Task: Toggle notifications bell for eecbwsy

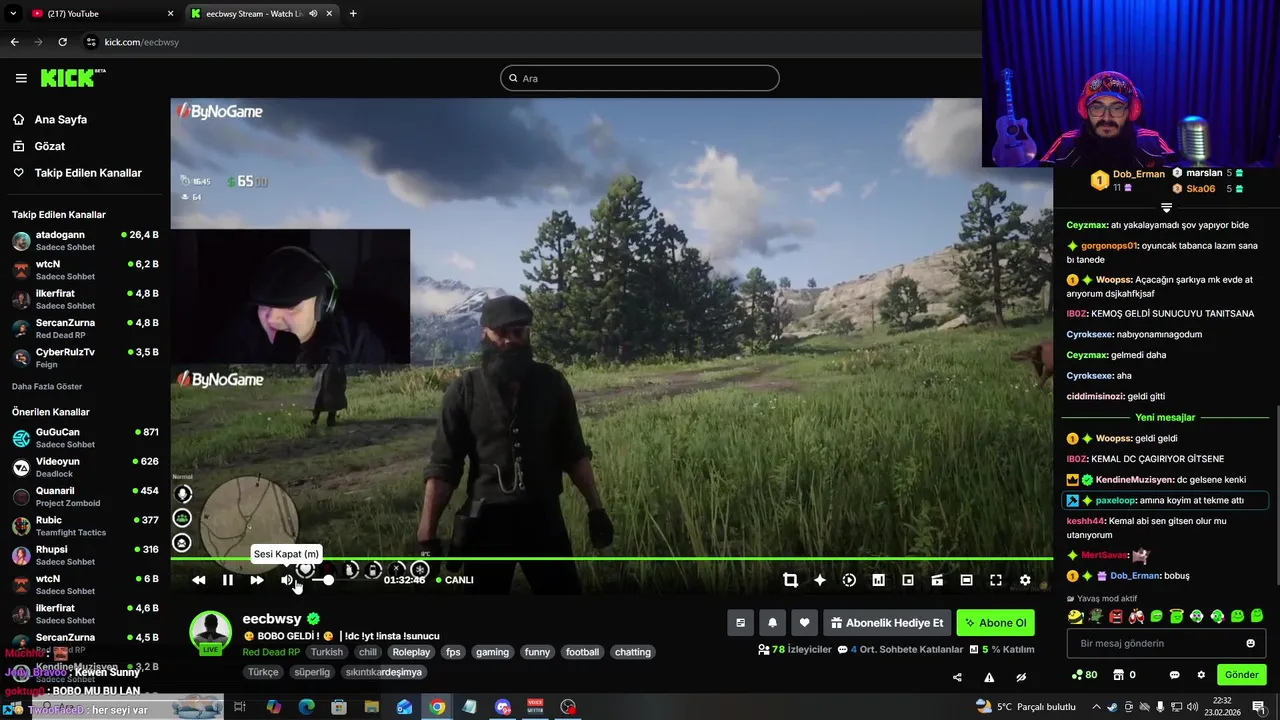Action: pos(772,623)
